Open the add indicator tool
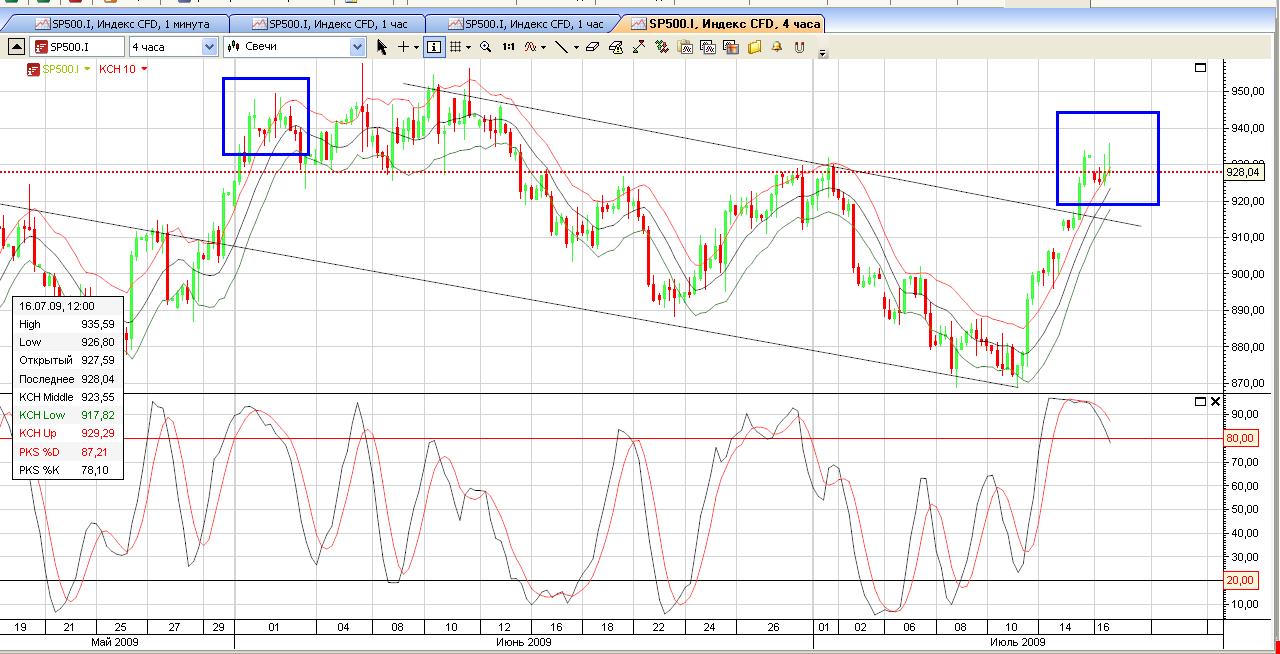Image resolution: width=1280 pixels, height=654 pixels. pyautogui.click(x=532, y=47)
